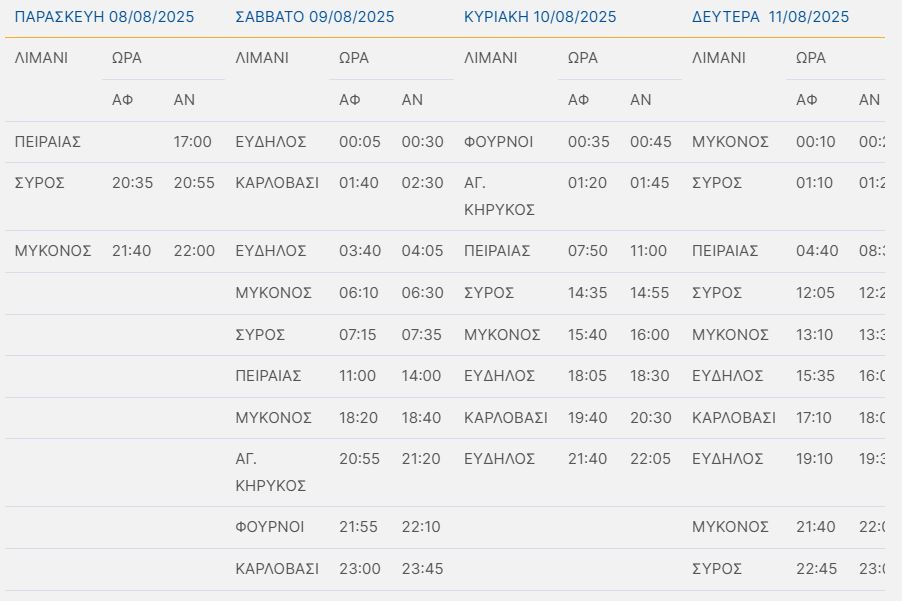Click the 03:40 ΕΥΔΗΛΟΣ arrival on Saturday
The height and width of the screenshot is (601, 902).
(360, 251)
